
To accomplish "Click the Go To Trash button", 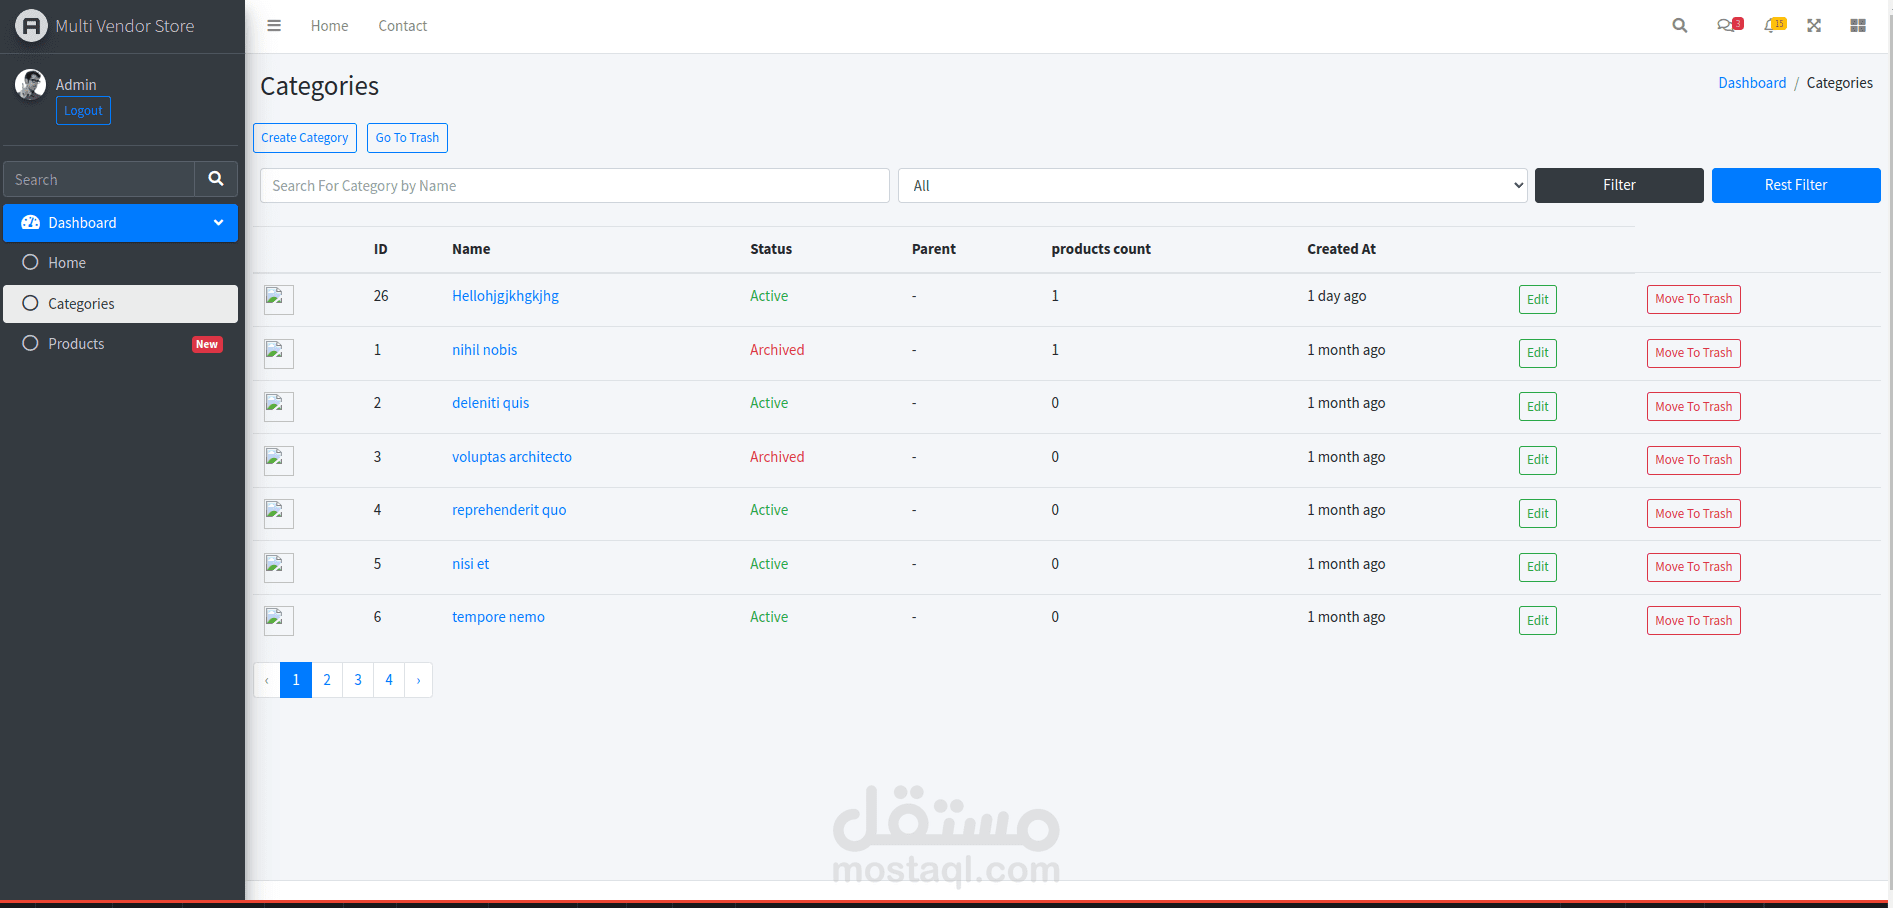I will [407, 138].
